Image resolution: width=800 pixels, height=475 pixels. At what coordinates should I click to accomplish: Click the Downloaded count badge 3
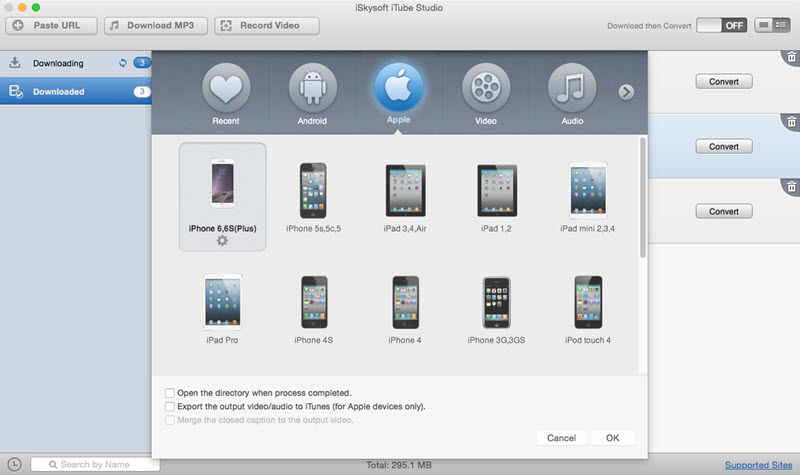[142, 91]
